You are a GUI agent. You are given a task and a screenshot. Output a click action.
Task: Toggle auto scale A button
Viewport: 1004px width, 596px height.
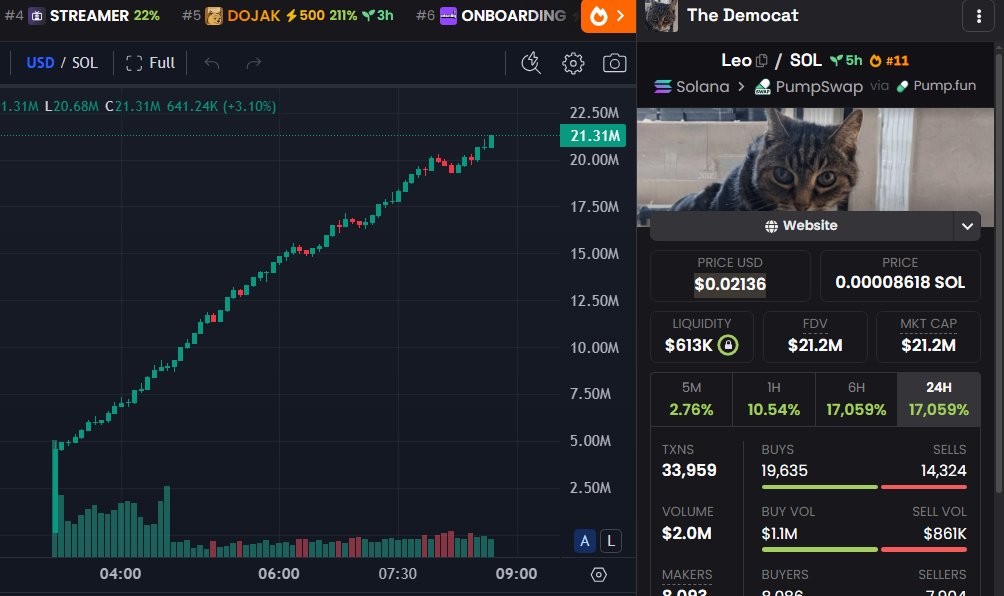click(585, 541)
